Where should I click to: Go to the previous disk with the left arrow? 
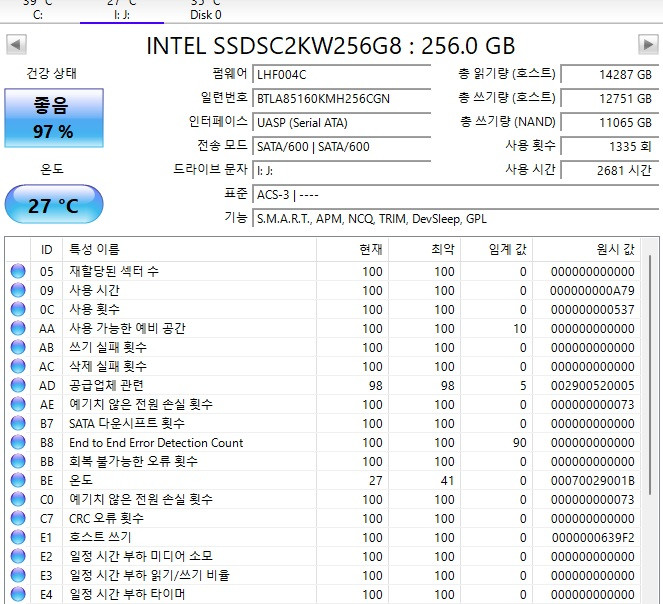click(16, 44)
